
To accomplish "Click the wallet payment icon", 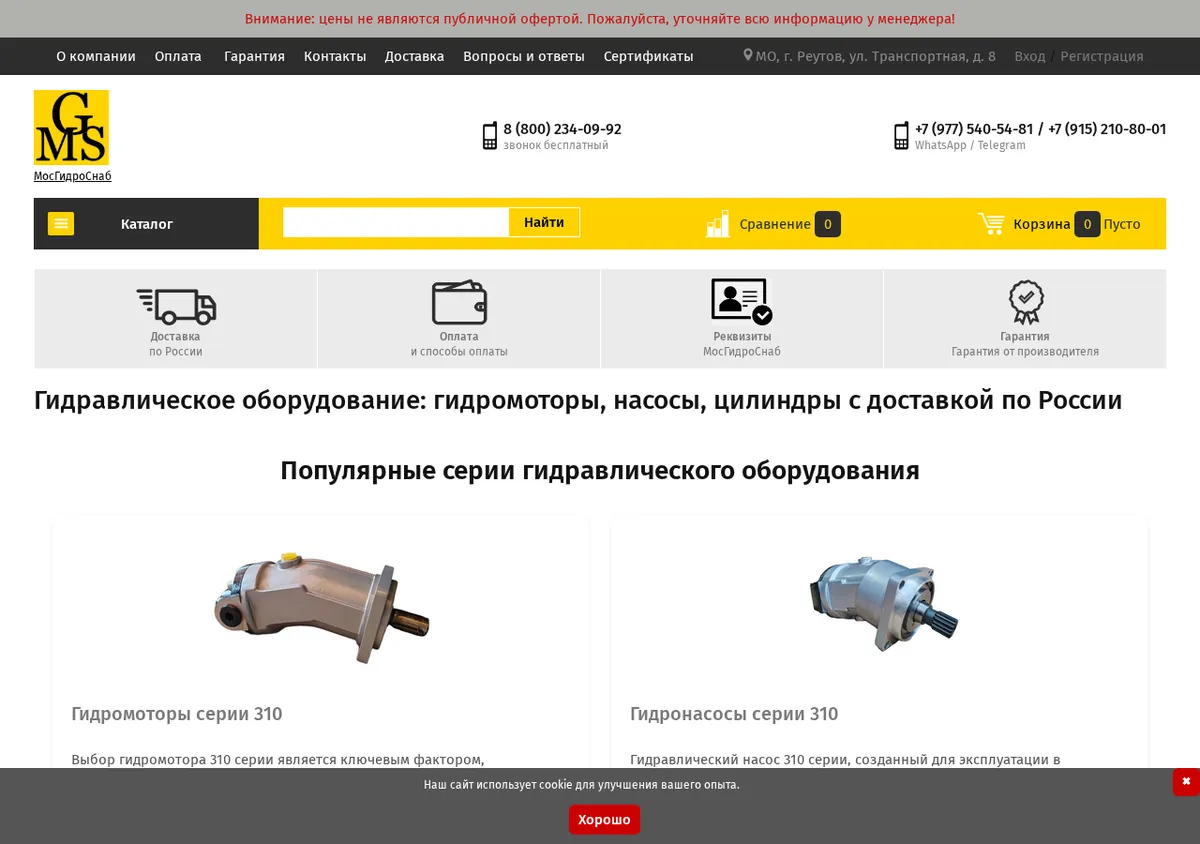I will 459,302.
